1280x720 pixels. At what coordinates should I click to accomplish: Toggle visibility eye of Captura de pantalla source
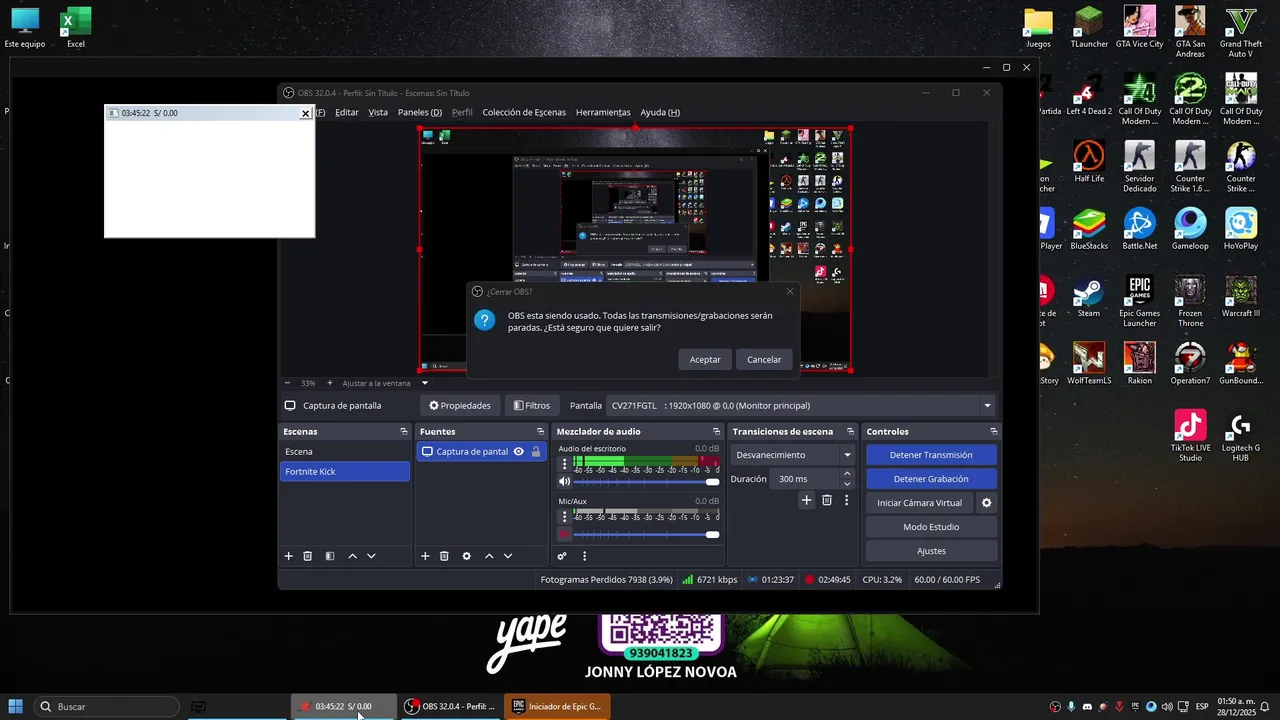click(x=518, y=452)
